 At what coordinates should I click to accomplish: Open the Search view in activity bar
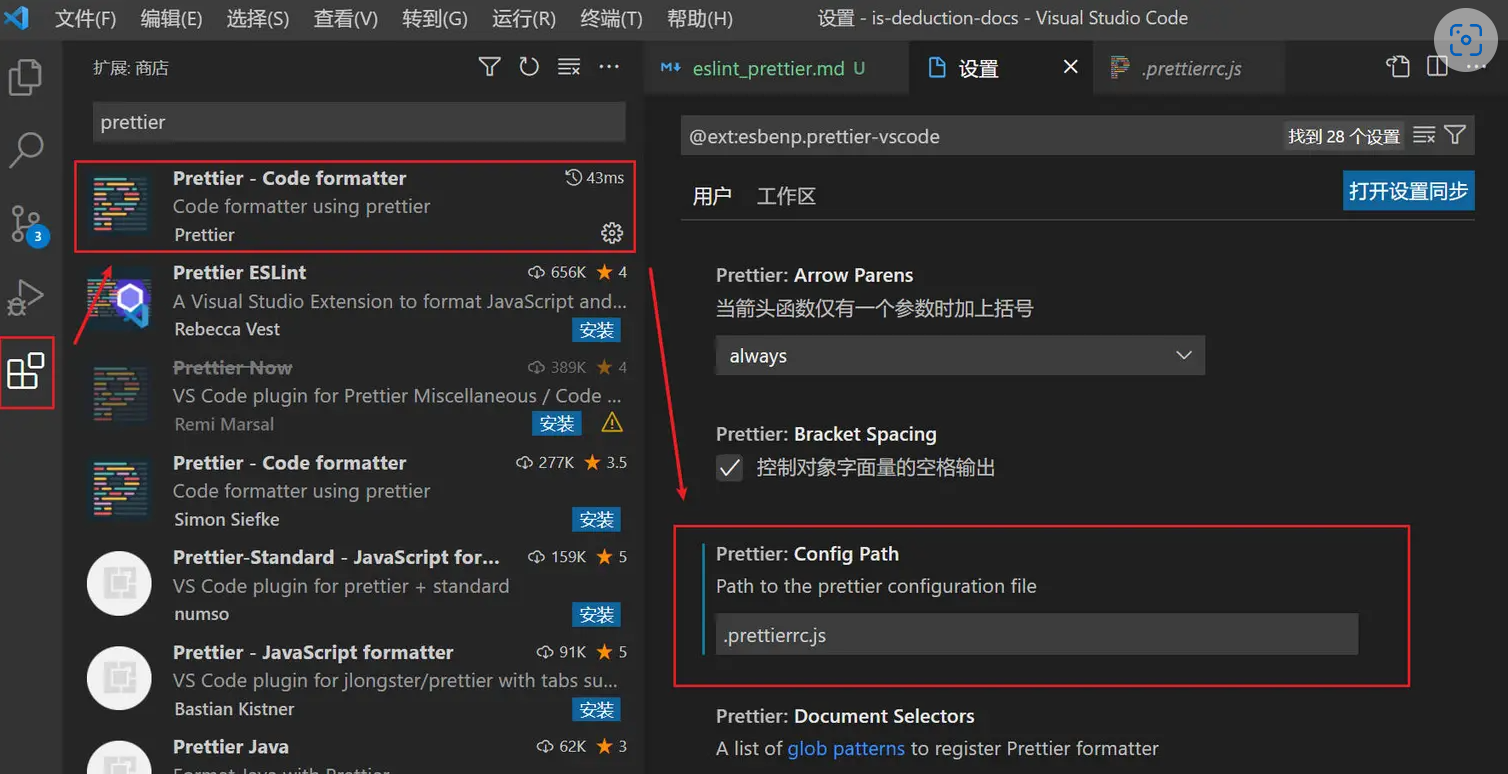pyautogui.click(x=26, y=150)
